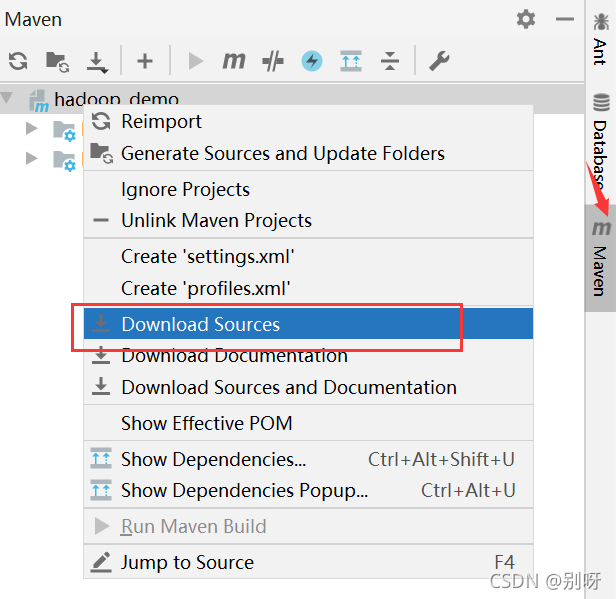Open the Database tool window tab
This screenshot has width=616, height=599.
point(600,141)
